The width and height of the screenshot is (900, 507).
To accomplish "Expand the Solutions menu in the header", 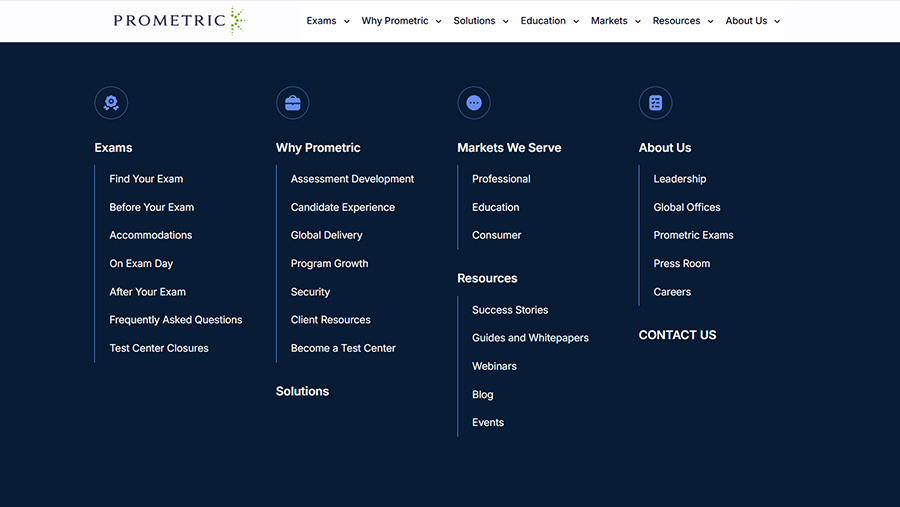I will point(481,21).
